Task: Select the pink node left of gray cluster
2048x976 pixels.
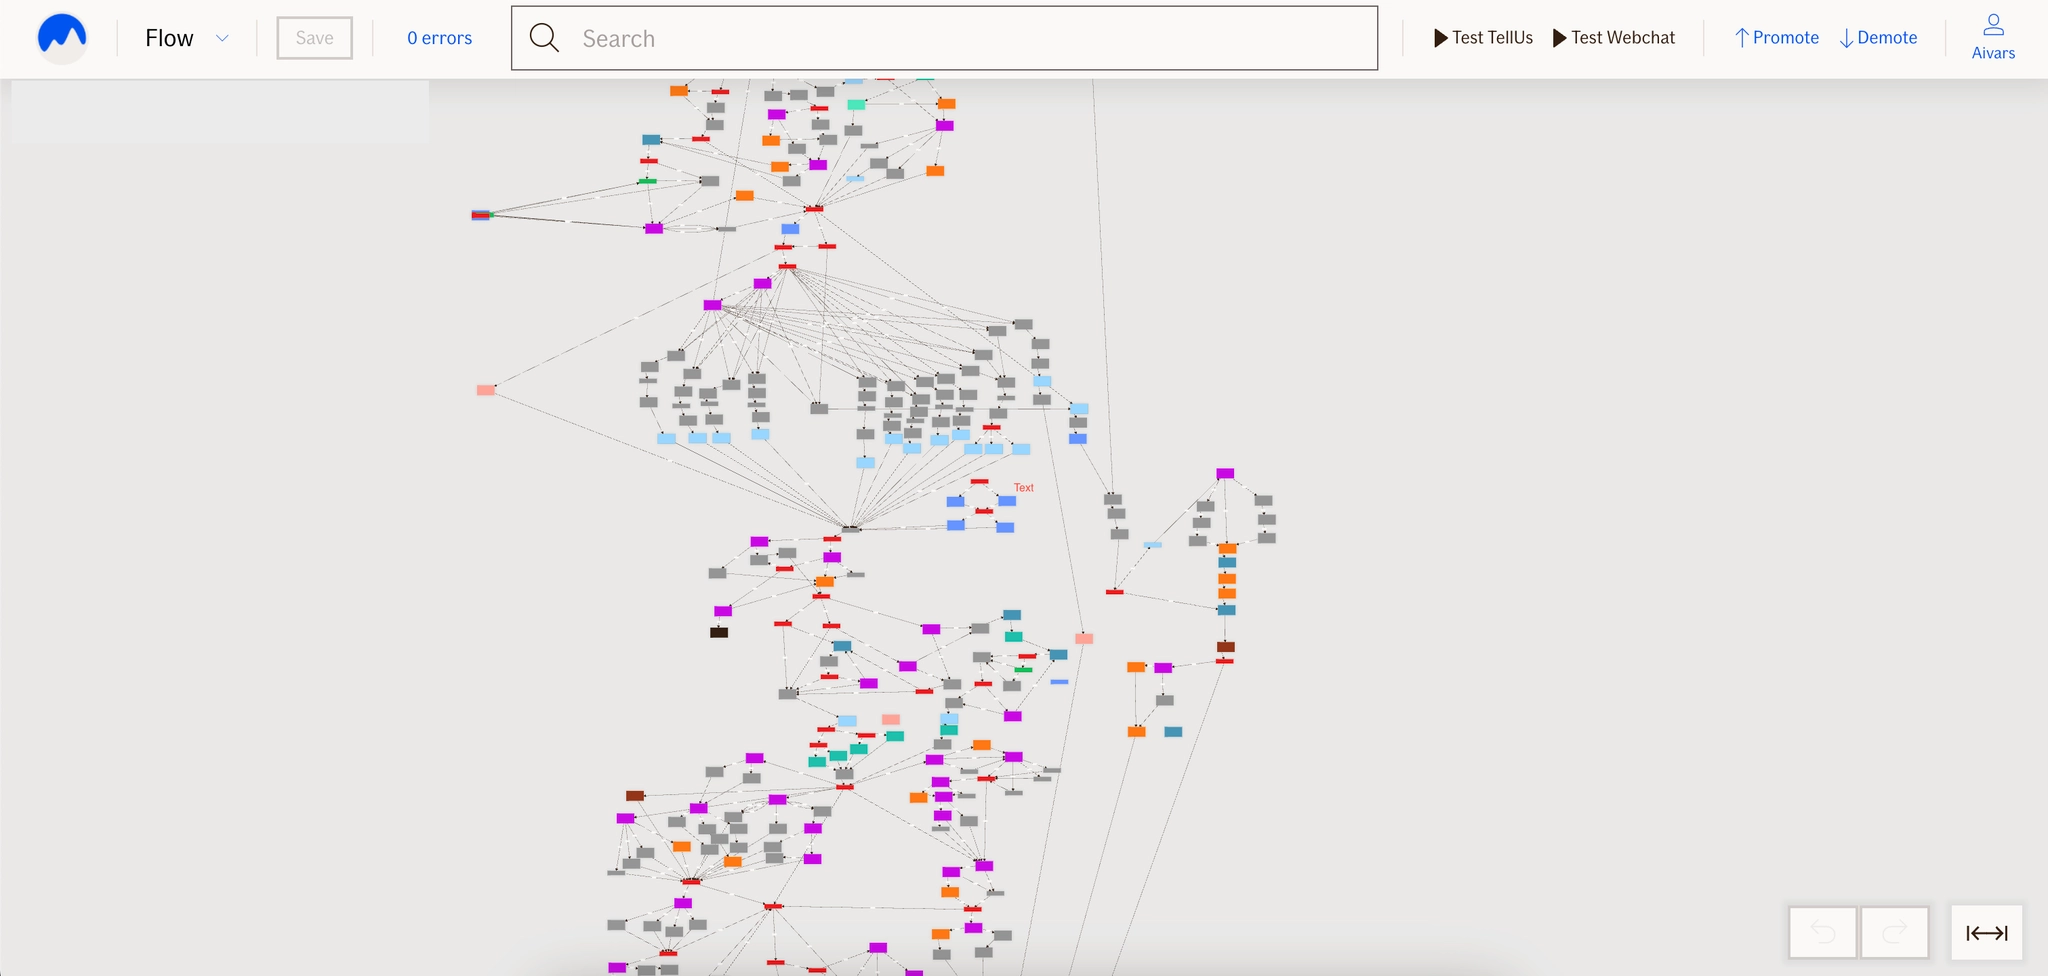Action: pyautogui.click(x=486, y=390)
